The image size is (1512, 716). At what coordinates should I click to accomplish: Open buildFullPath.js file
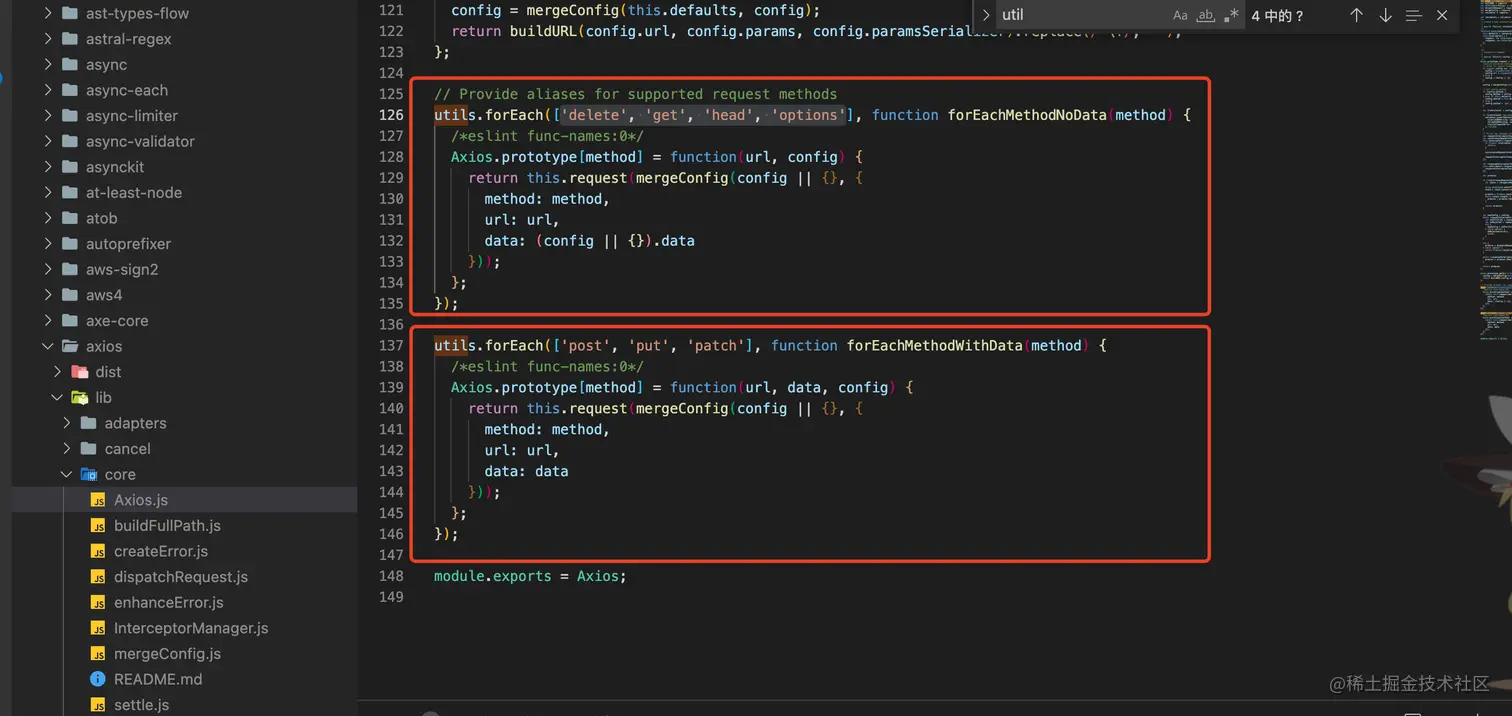167,526
